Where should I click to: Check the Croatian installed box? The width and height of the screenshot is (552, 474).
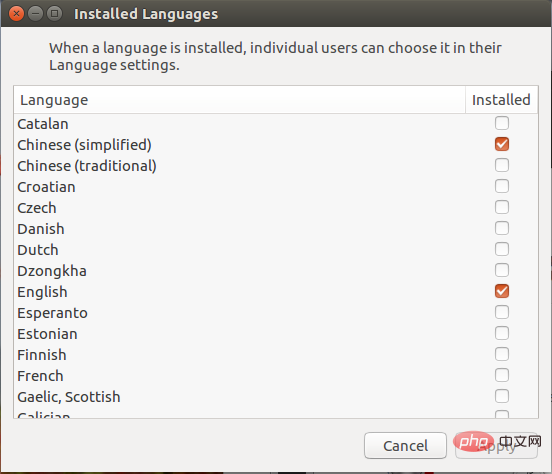502,186
